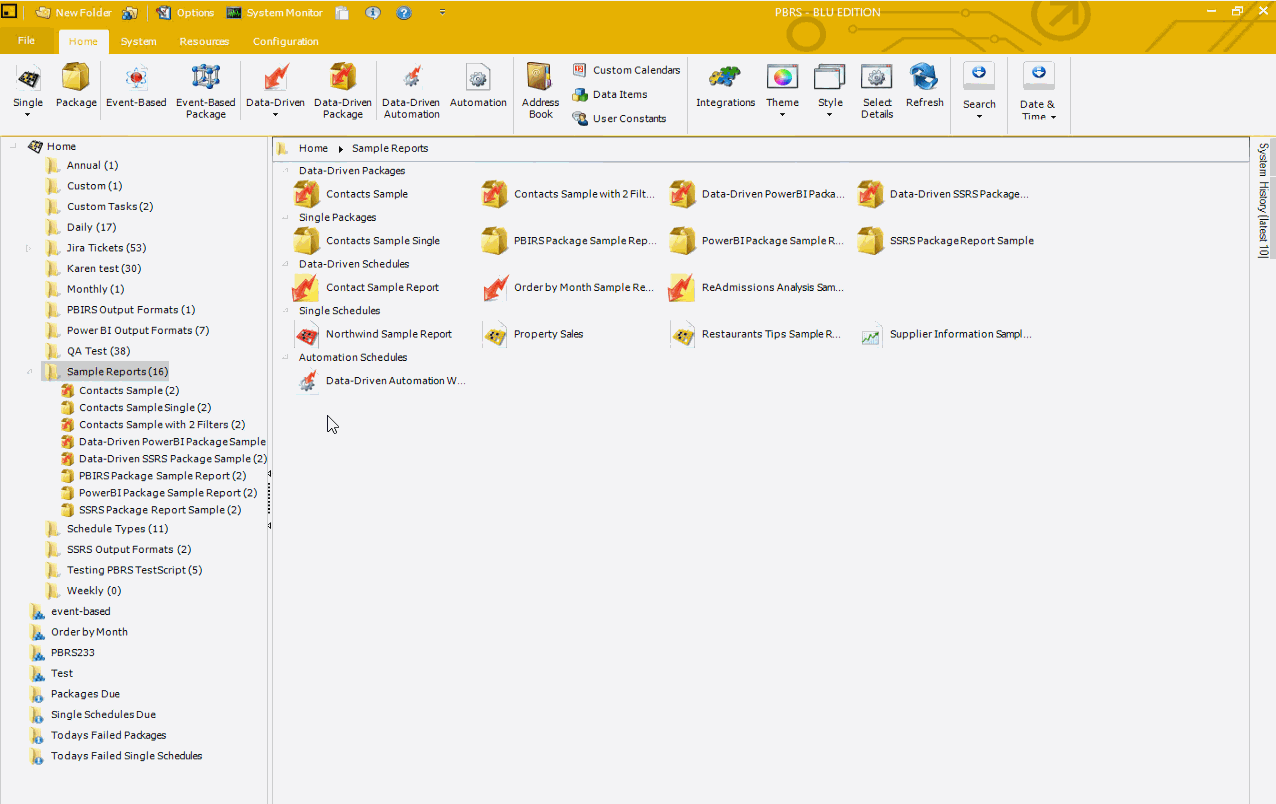Click the info icon in quick toolbar

(x=373, y=13)
